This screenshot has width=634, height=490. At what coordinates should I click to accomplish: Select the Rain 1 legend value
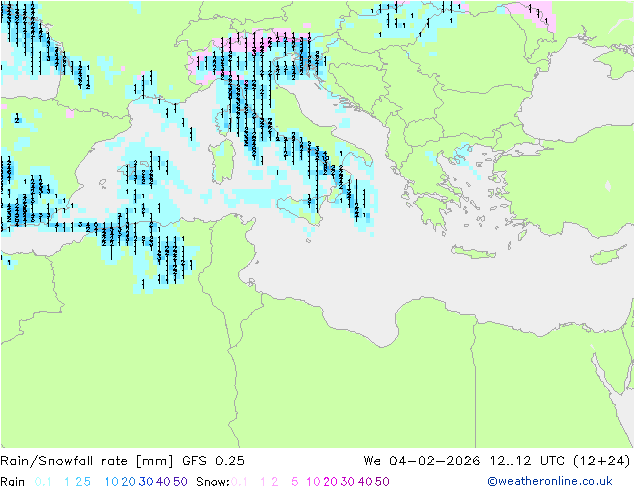click(67, 482)
